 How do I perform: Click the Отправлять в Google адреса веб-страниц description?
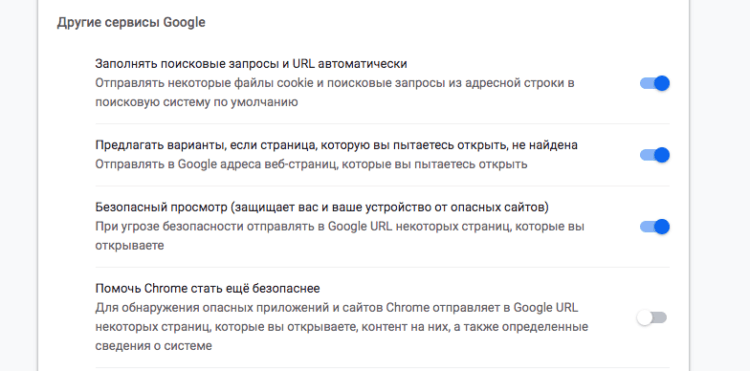pyautogui.click(x=311, y=164)
